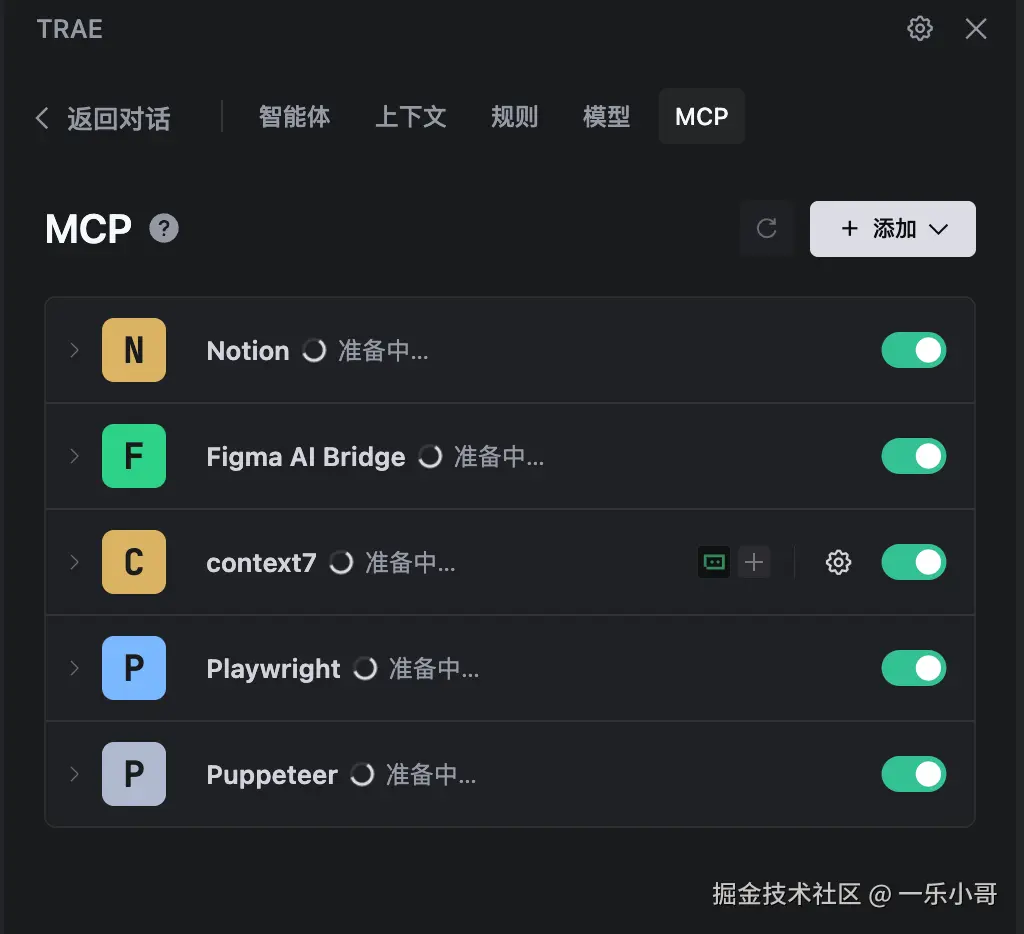Expand the context7 server row
The image size is (1024, 934).
click(x=74, y=562)
